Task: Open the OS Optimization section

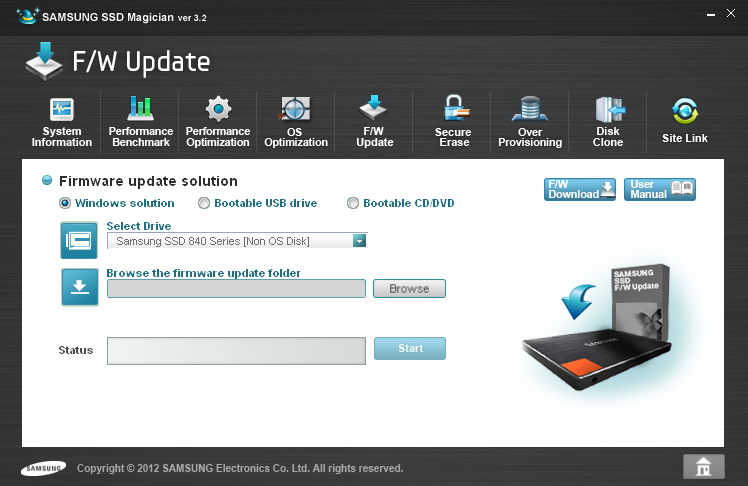Action: click(296, 122)
